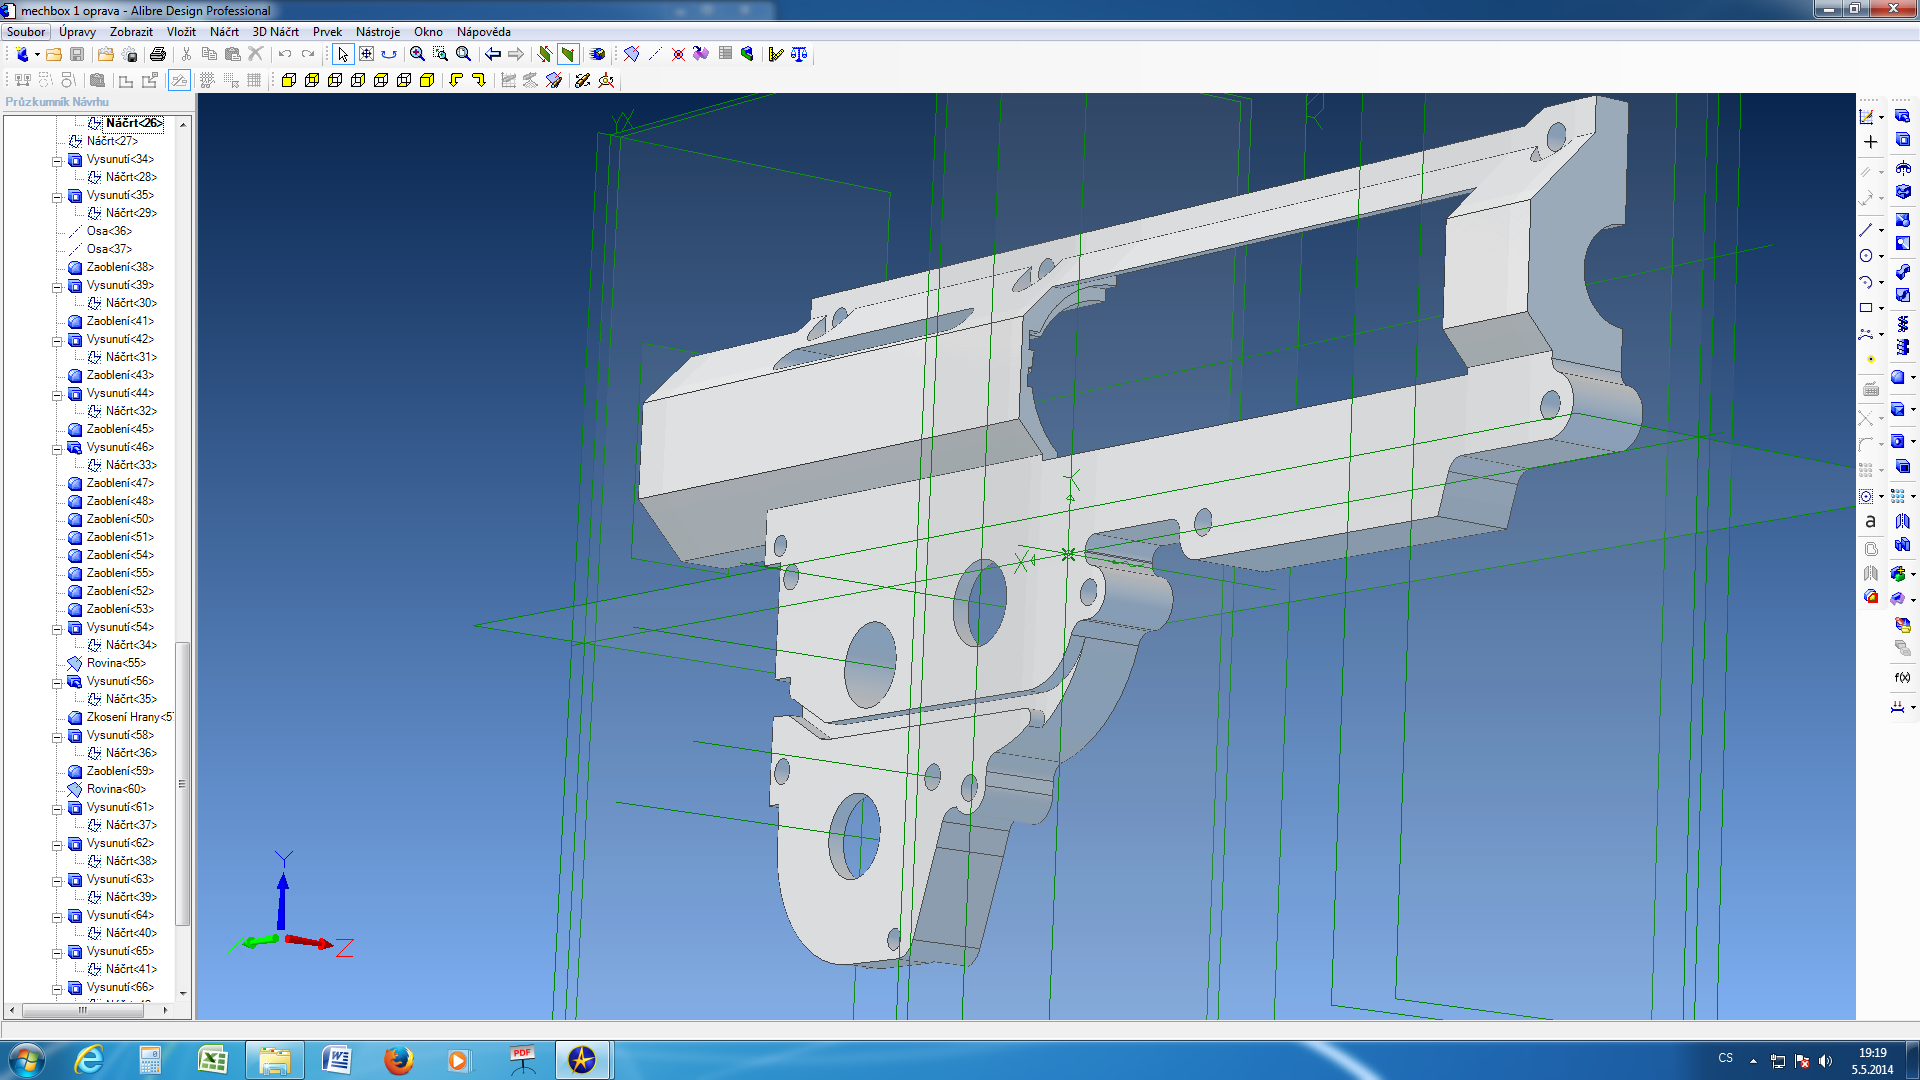Select the Line sketch tool
The image size is (1920, 1080).
coord(1866,230)
